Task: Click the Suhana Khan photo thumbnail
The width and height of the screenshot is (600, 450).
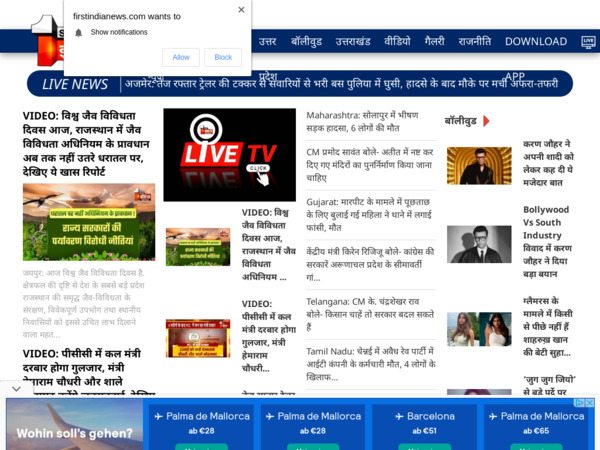Action: [x=479, y=329]
